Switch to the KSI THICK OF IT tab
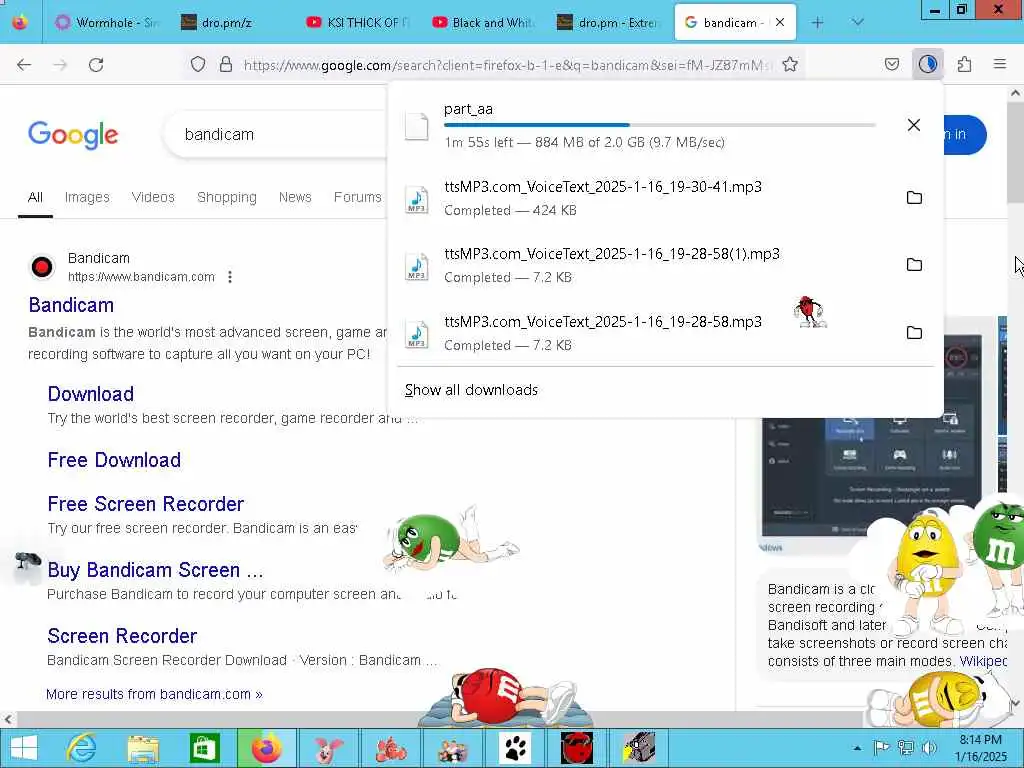The width and height of the screenshot is (1024, 768). coord(358,23)
